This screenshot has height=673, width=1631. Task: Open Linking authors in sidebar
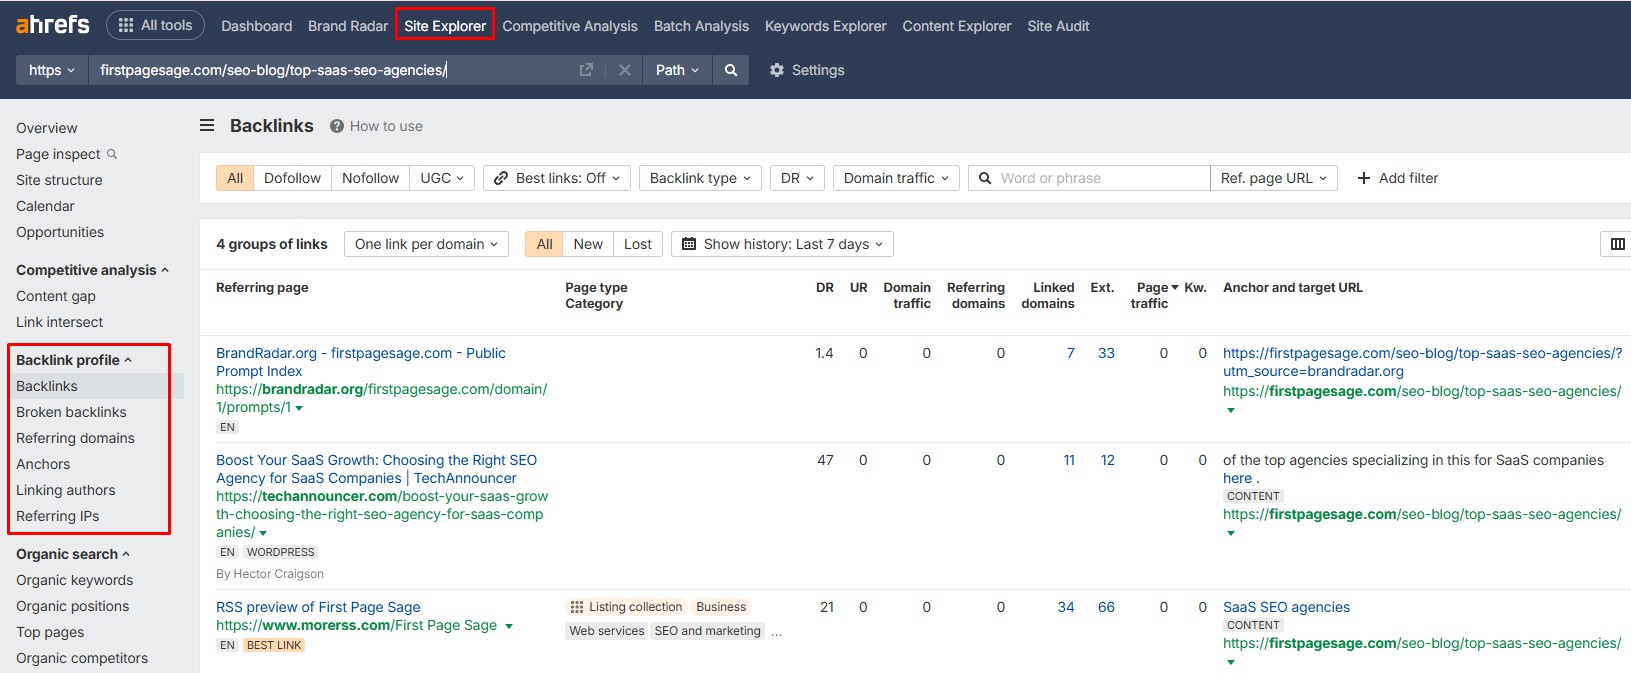(65, 490)
